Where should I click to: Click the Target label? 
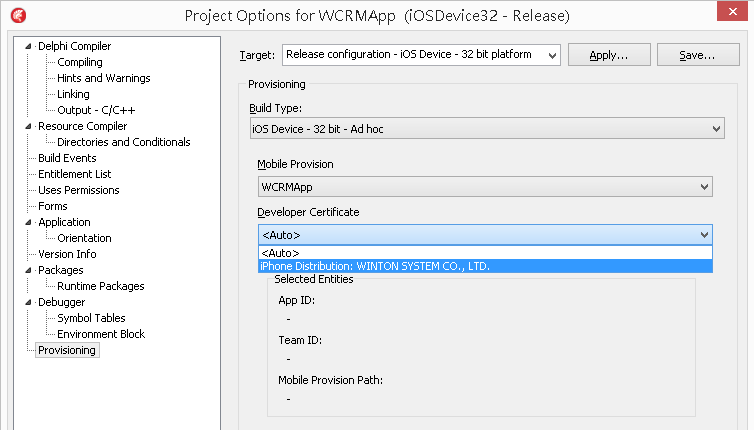tap(257, 55)
